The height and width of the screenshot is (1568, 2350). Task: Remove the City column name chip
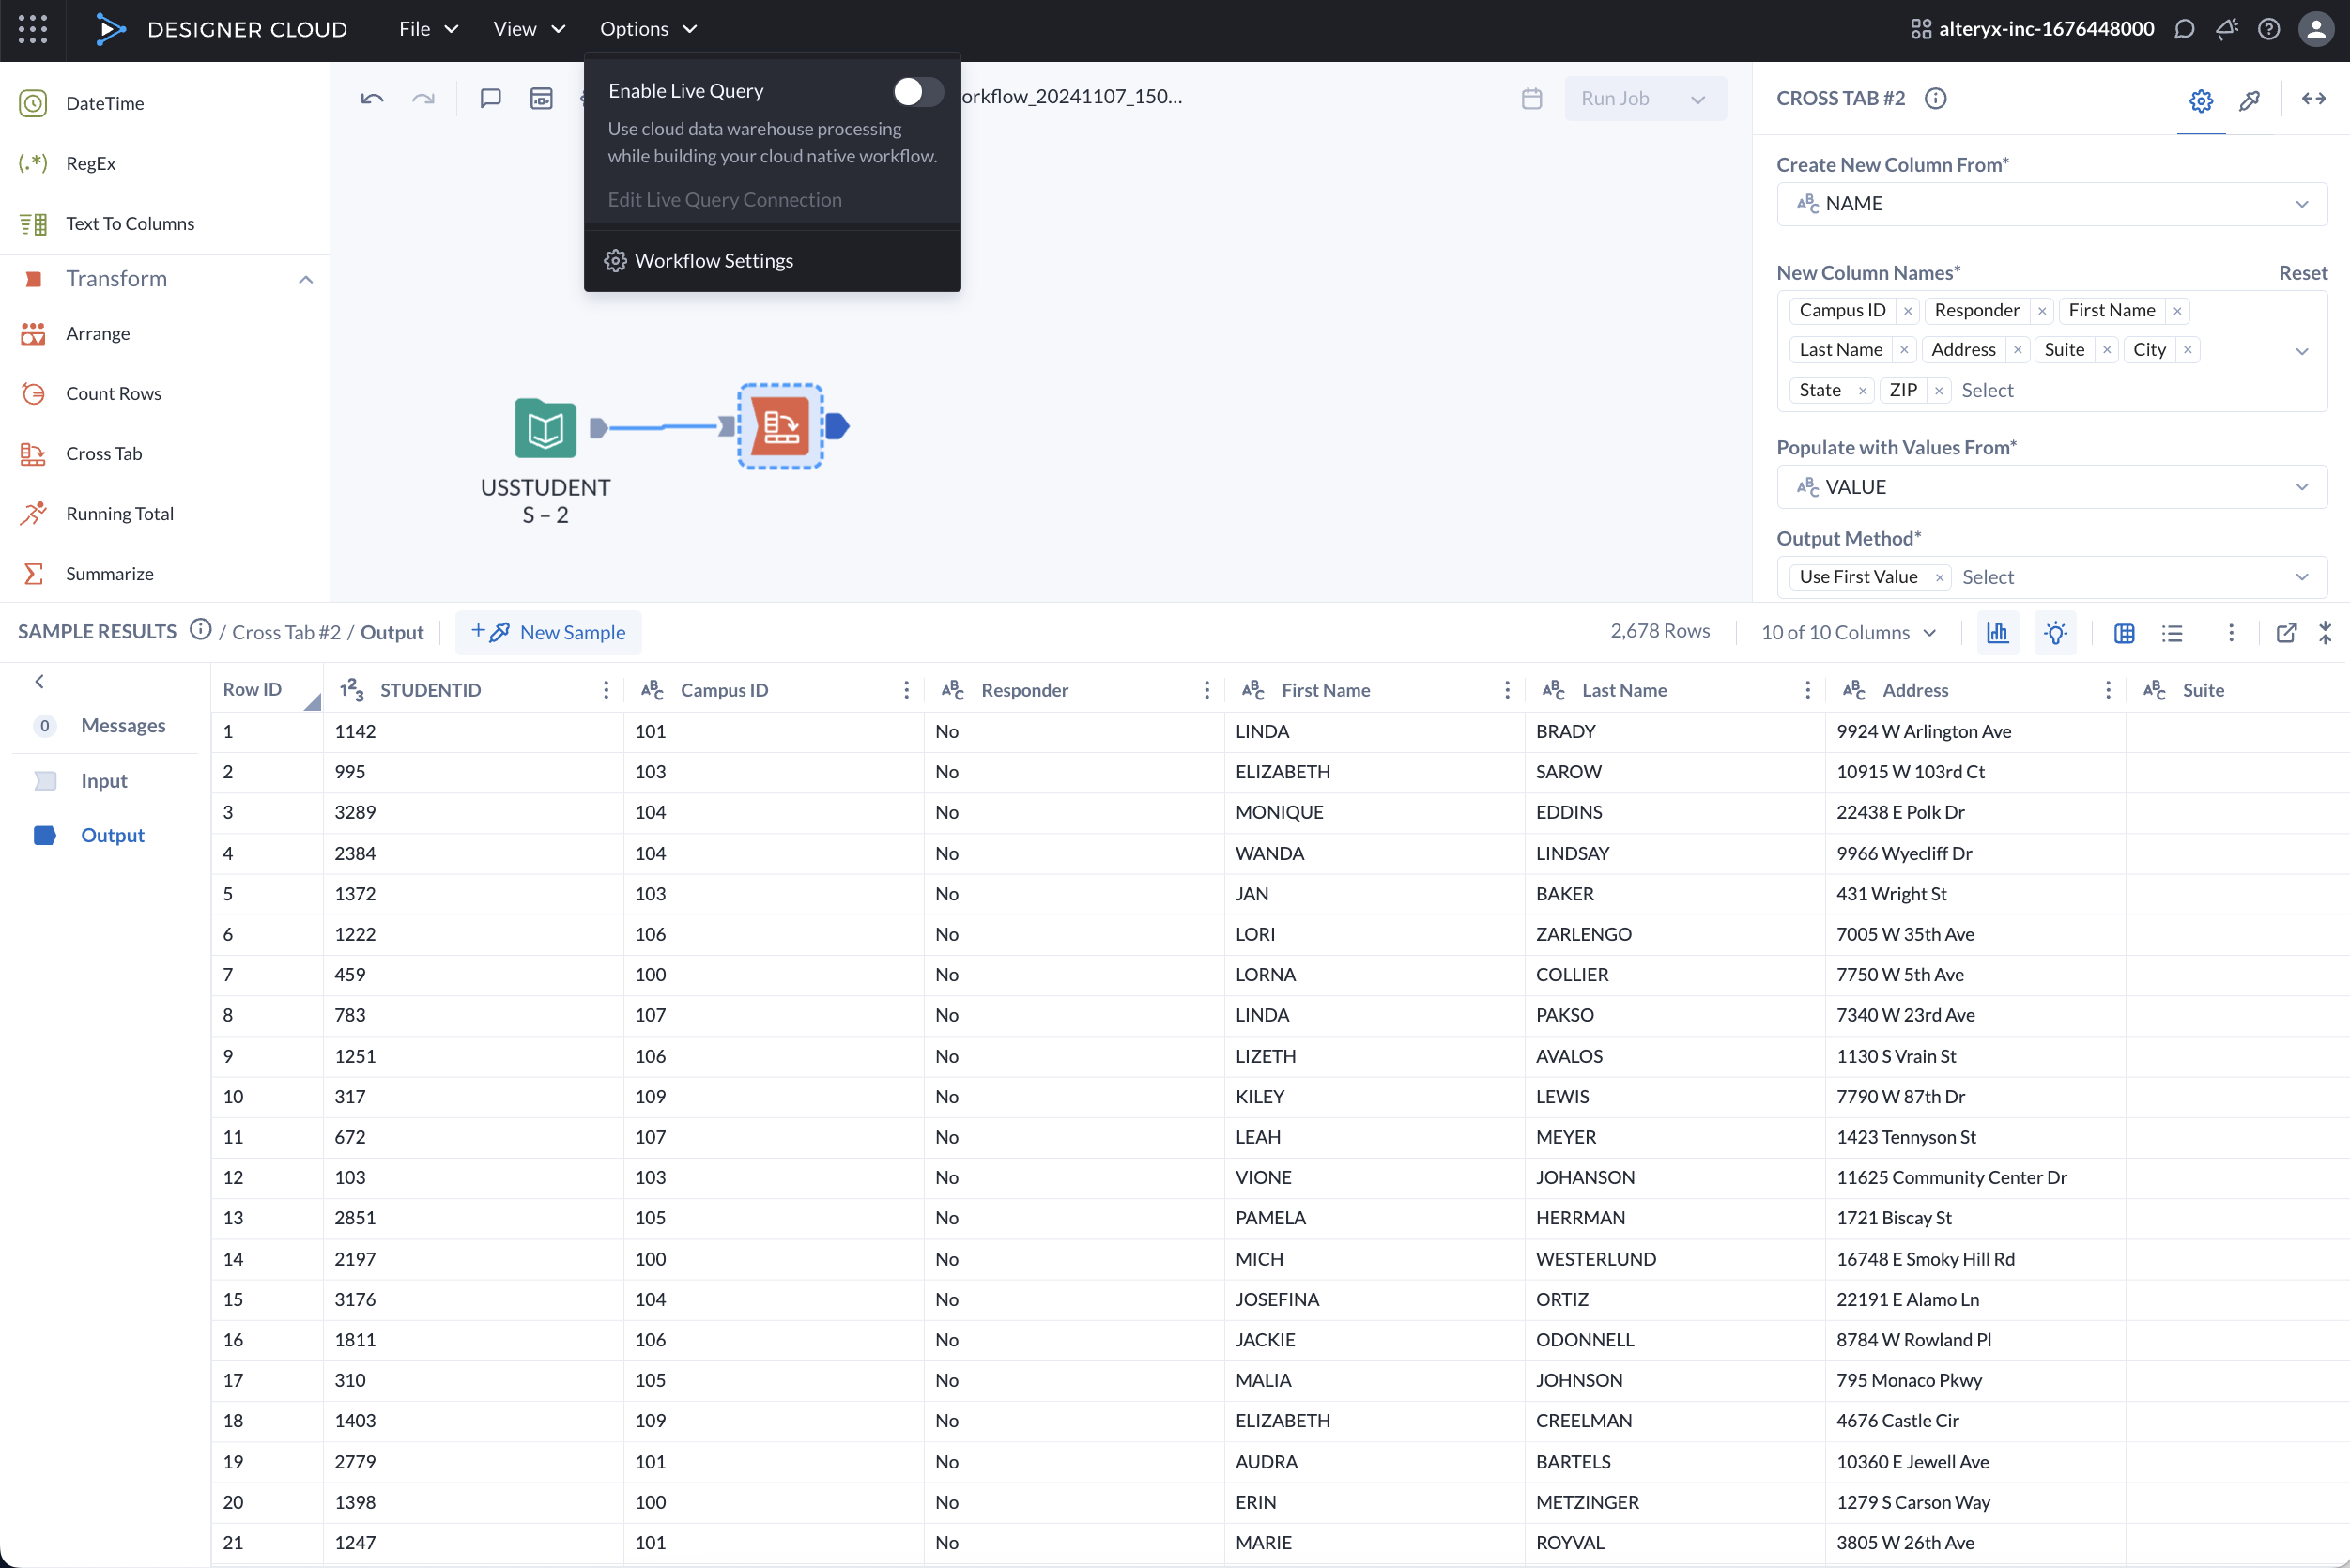(2187, 349)
